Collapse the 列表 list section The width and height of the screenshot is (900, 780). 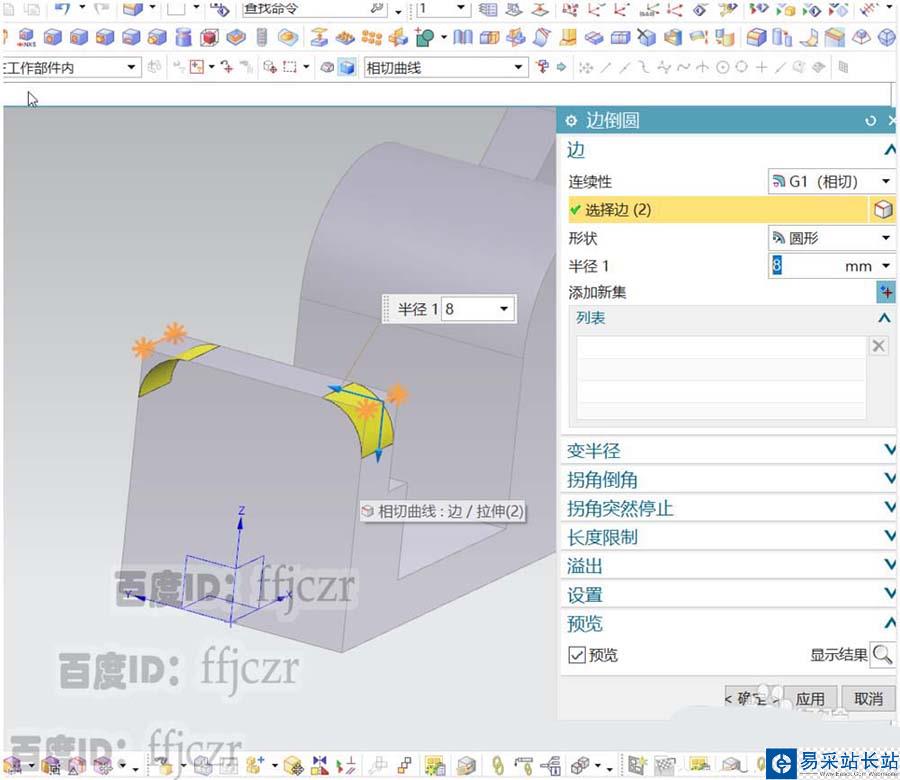coord(884,317)
